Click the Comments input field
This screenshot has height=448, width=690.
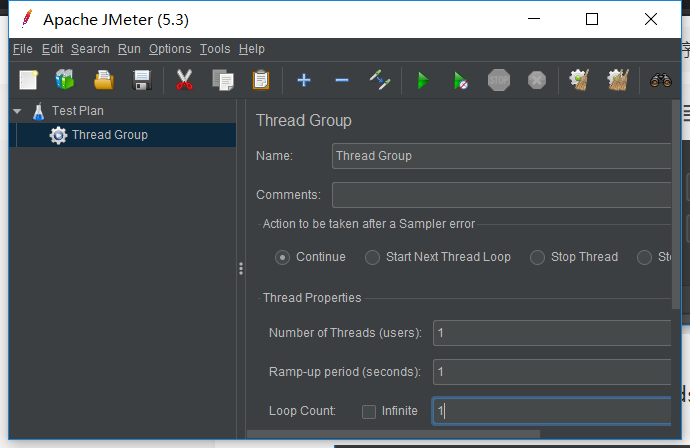tap(501, 195)
